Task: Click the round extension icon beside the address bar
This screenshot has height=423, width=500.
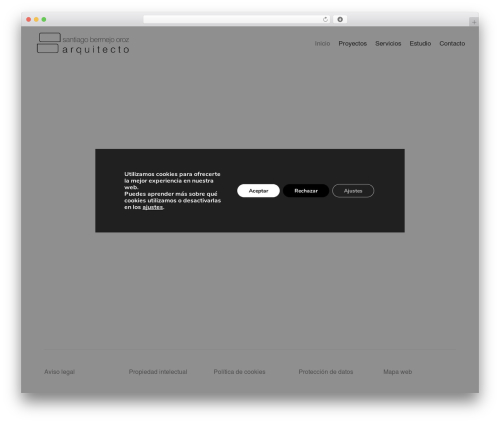Action: (x=340, y=20)
